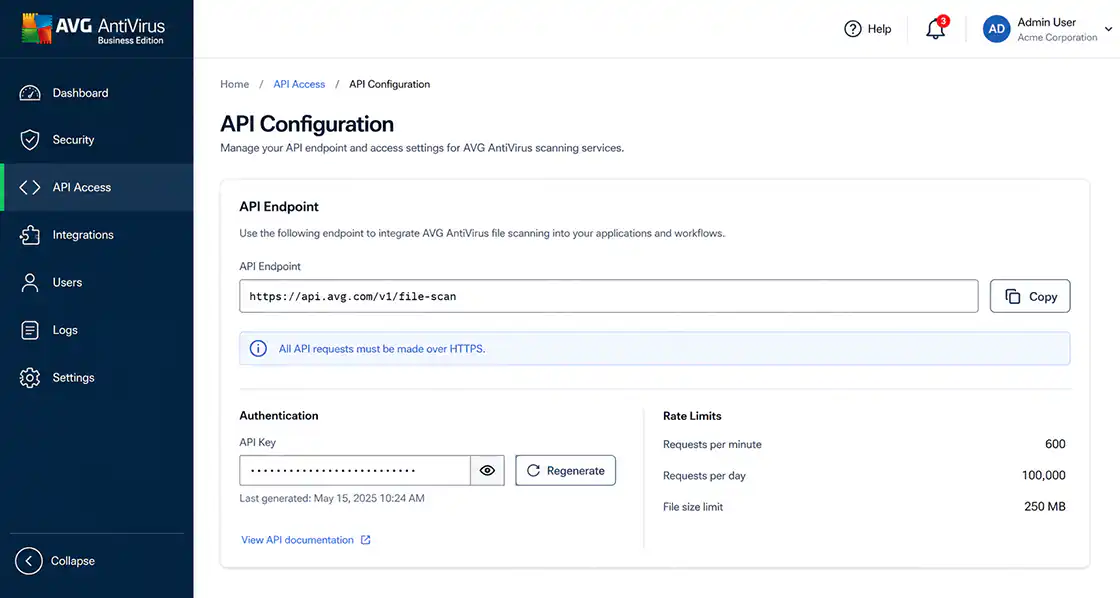Click 'Last generated: May 15, 2025 10:24 AM'

[x=332, y=498]
